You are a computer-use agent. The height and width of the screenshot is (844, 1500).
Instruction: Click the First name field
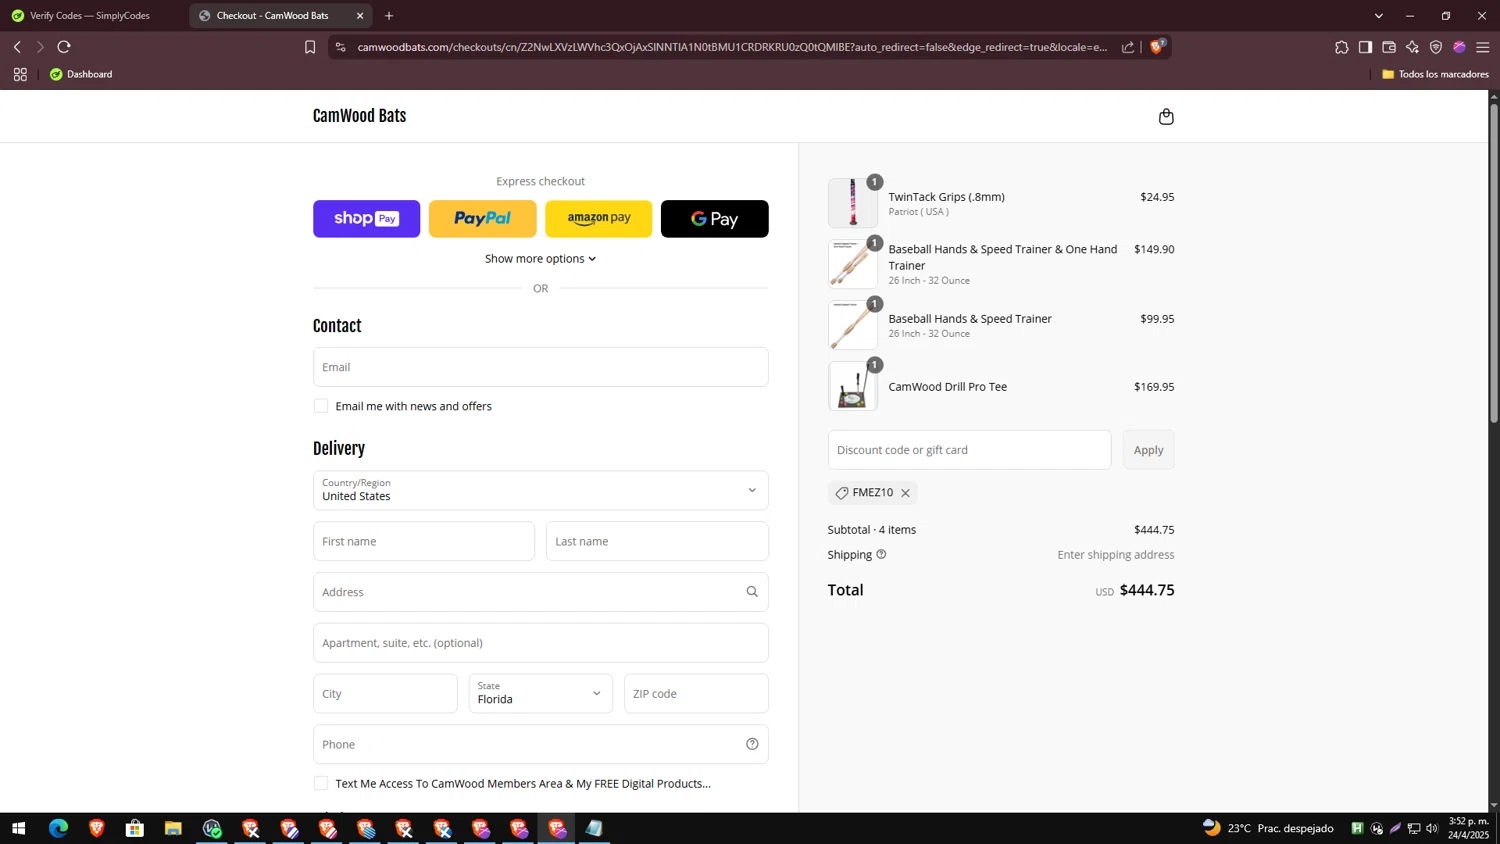[x=424, y=541]
